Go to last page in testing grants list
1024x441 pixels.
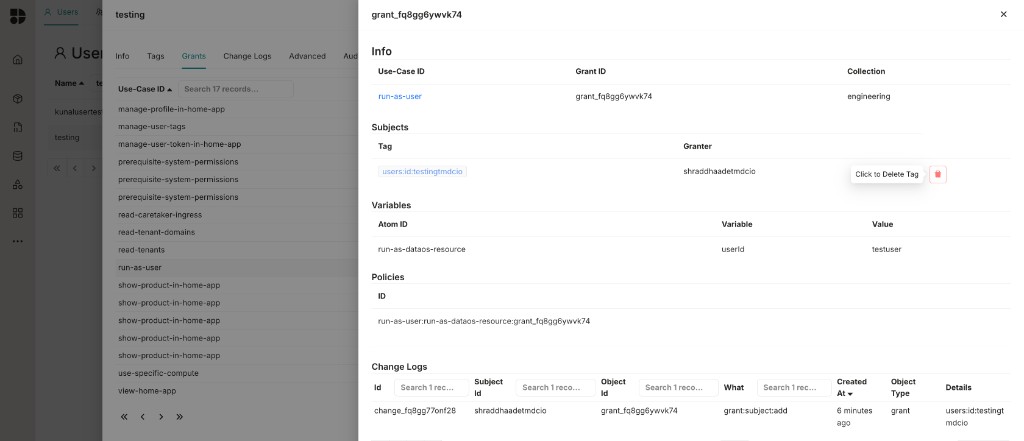coord(180,417)
